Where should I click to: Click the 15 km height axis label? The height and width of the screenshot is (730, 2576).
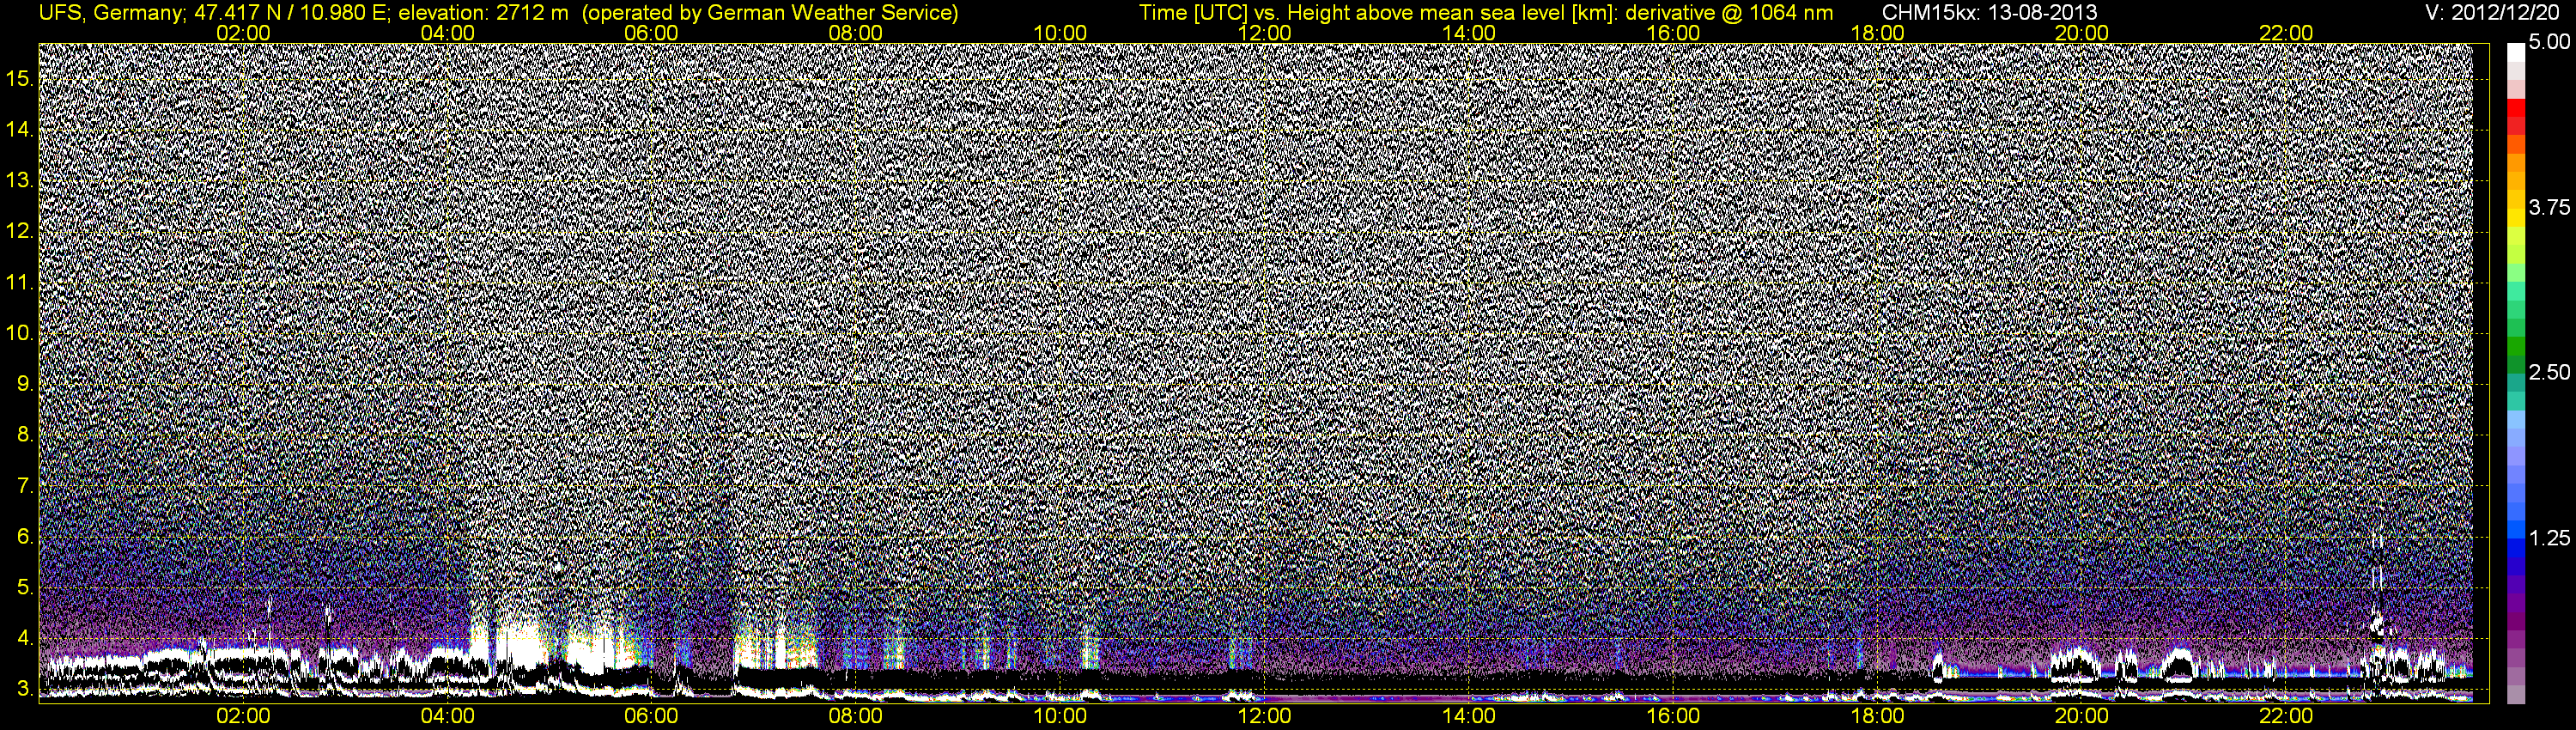click(18, 78)
